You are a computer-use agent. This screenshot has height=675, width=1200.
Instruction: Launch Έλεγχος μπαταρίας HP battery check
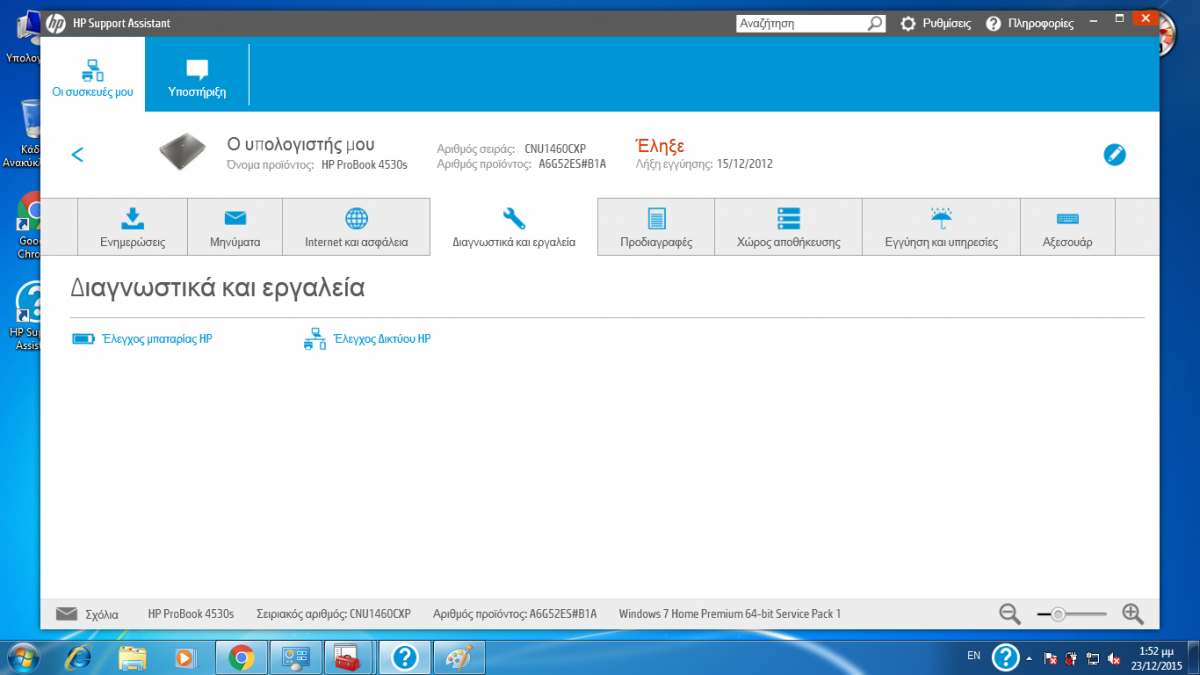coord(157,339)
